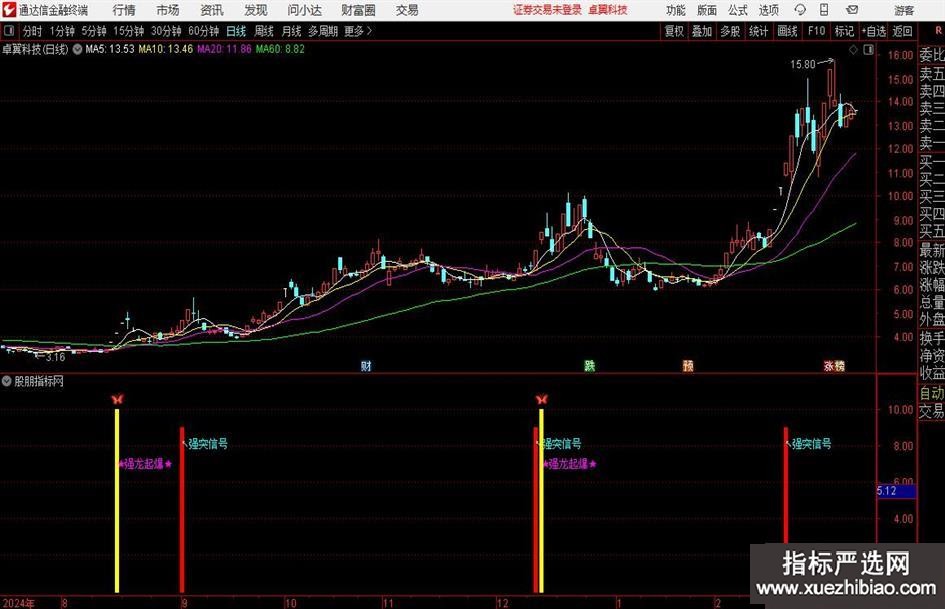Click first red butterfly signal icon
The height and width of the screenshot is (609, 945).
coord(118,399)
